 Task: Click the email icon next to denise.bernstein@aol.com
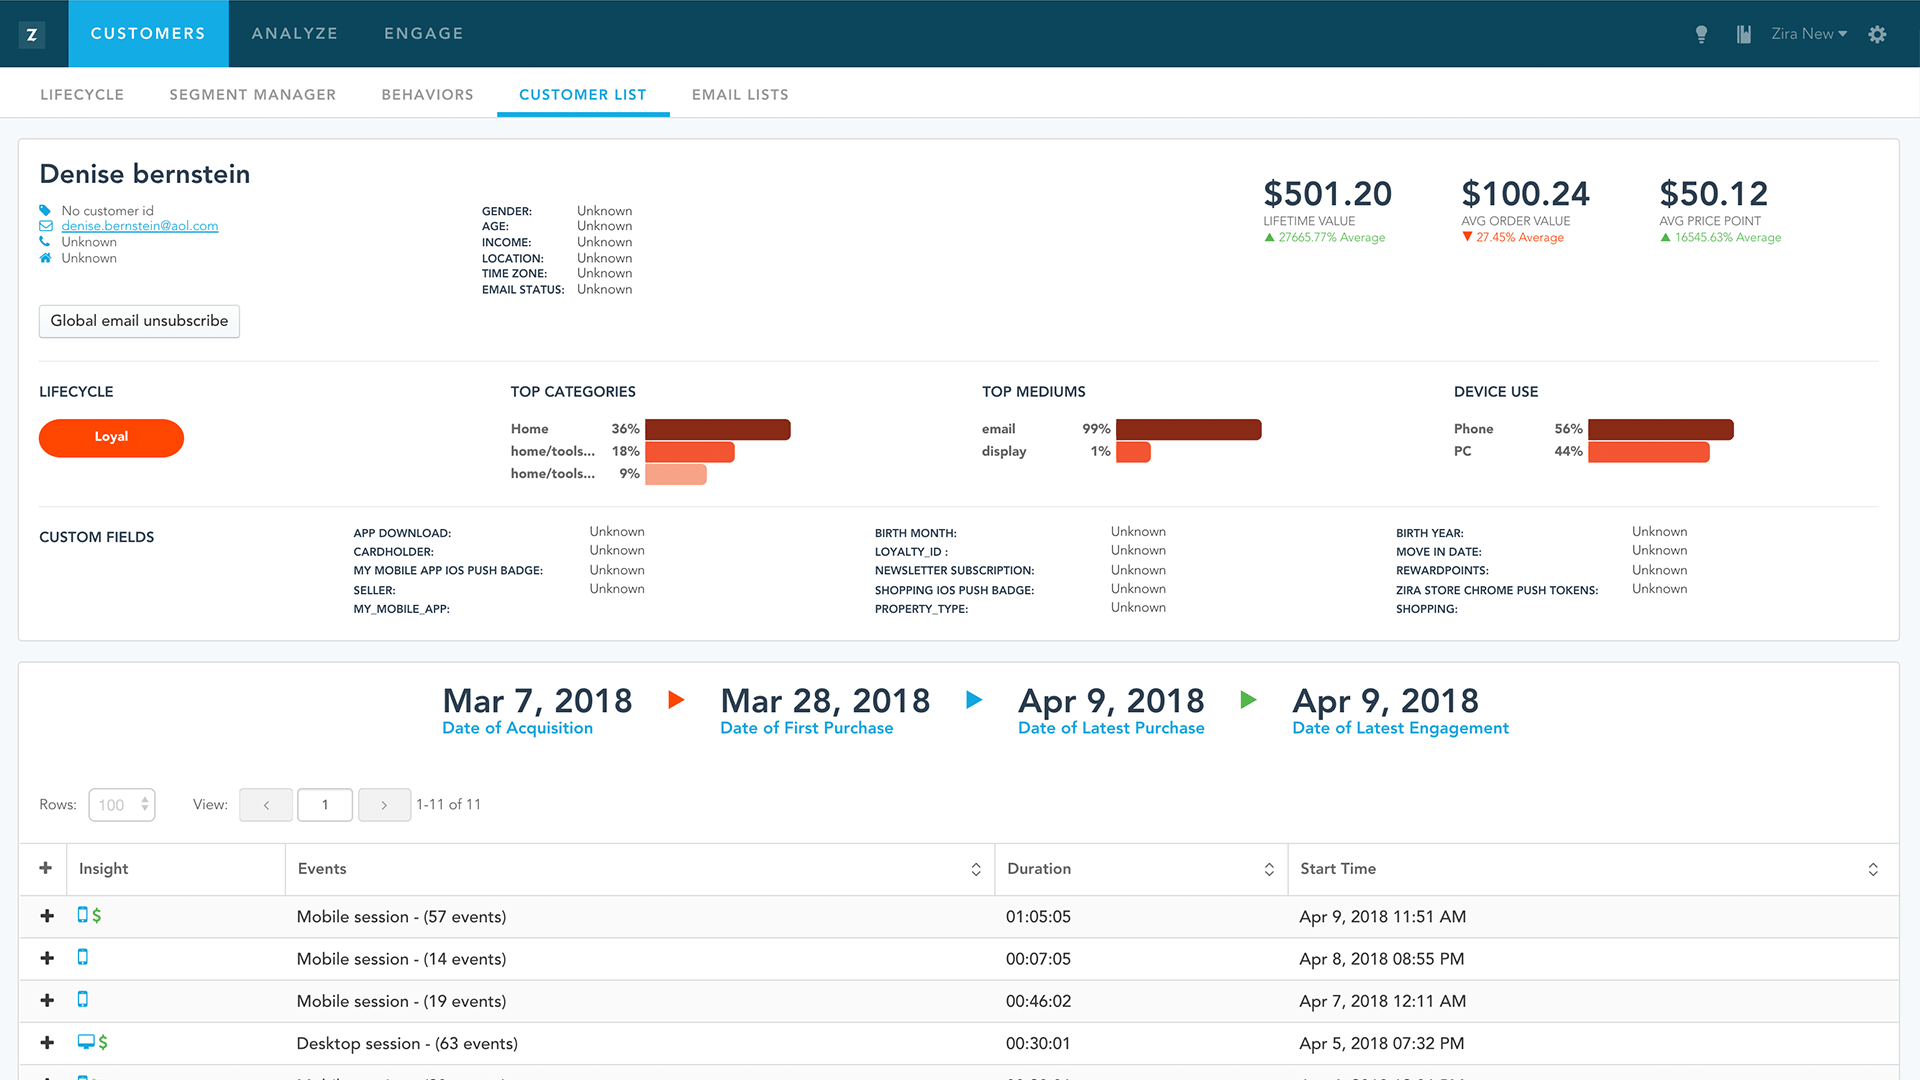click(x=47, y=224)
